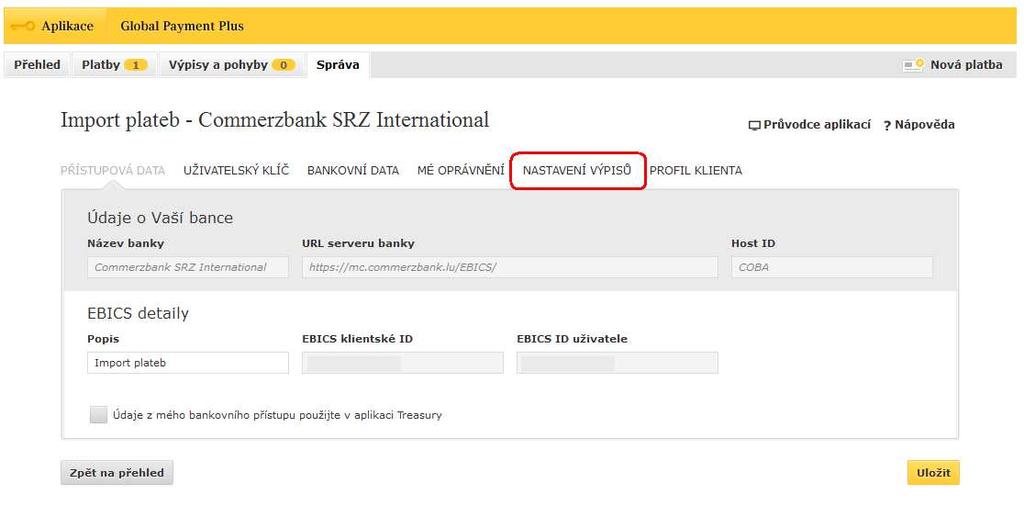The width and height of the screenshot is (1024, 506).
Task: Click the URL serveru banky field
Action: click(510, 267)
